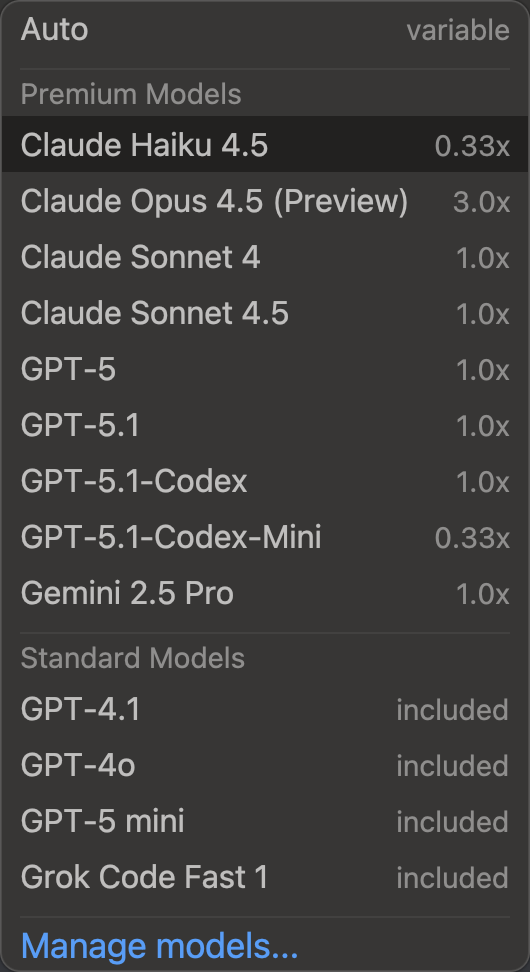
Task: Choose Claude Haiku 4.5 model
Action: click(265, 144)
